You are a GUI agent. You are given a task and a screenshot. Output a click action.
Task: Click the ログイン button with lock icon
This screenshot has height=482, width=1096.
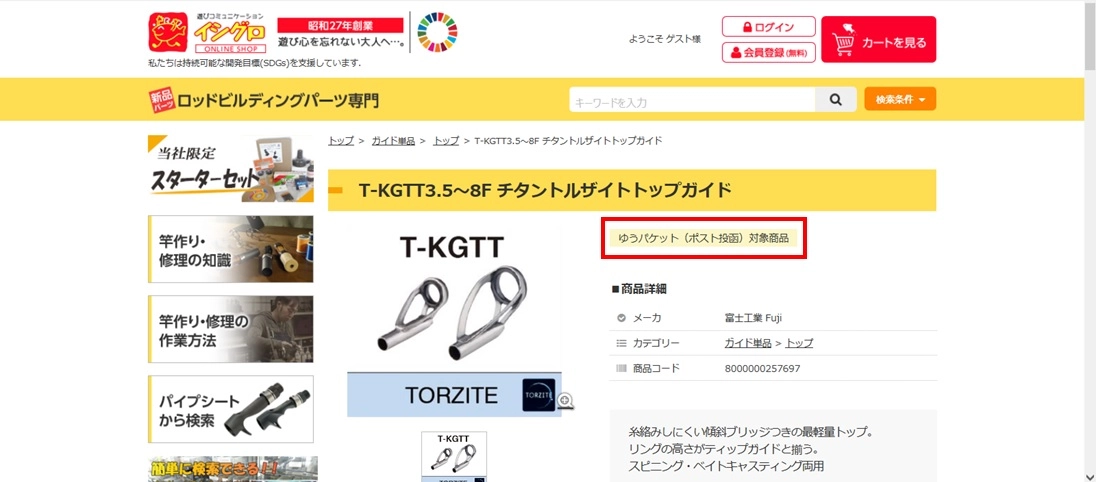tap(769, 27)
